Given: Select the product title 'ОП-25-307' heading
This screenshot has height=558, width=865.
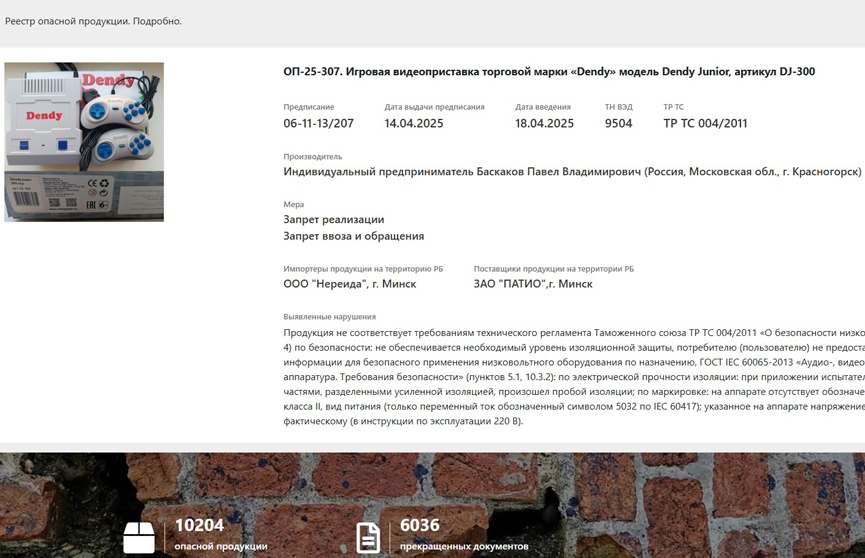Looking at the screenshot, I should click(x=549, y=72).
